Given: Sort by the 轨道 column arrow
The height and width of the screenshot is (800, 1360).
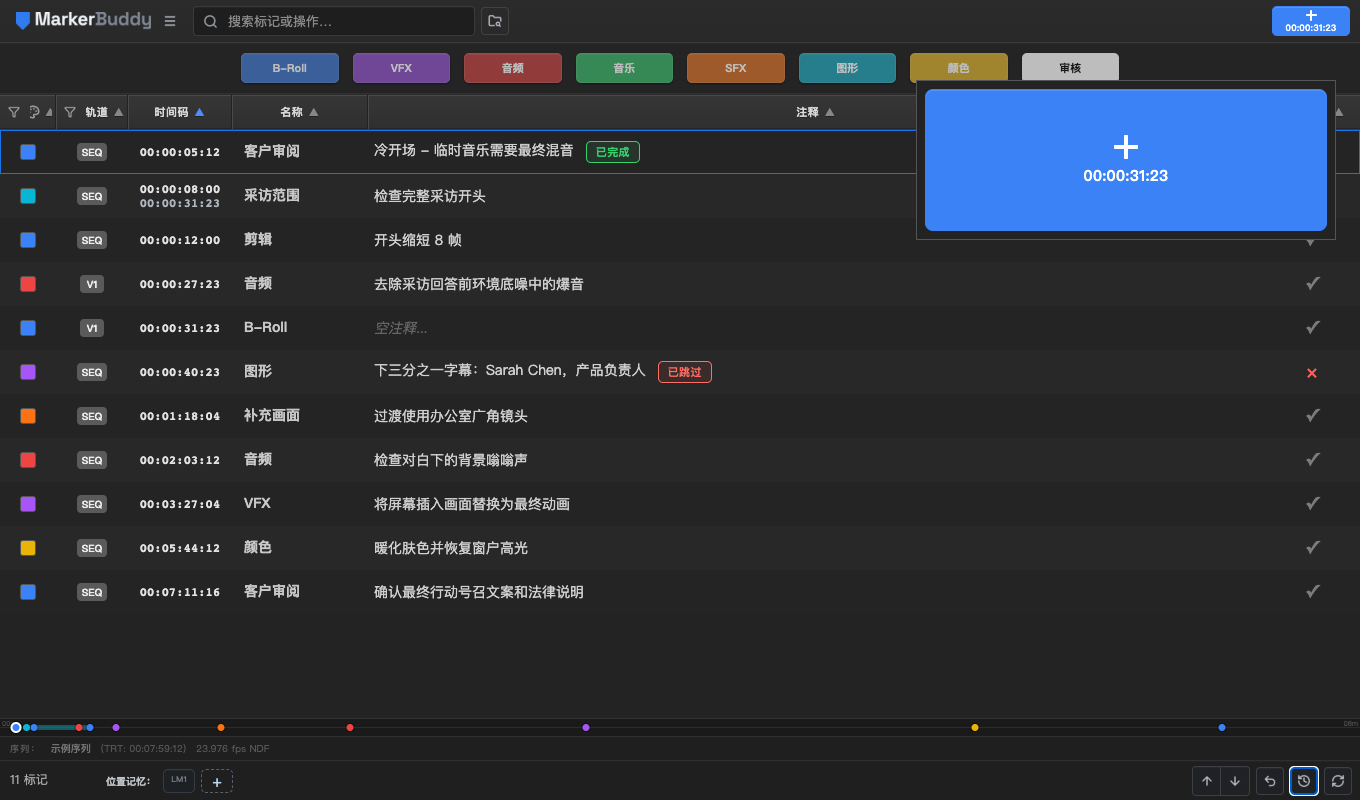Looking at the screenshot, I should pyautogui.click(x=120, y=113).
